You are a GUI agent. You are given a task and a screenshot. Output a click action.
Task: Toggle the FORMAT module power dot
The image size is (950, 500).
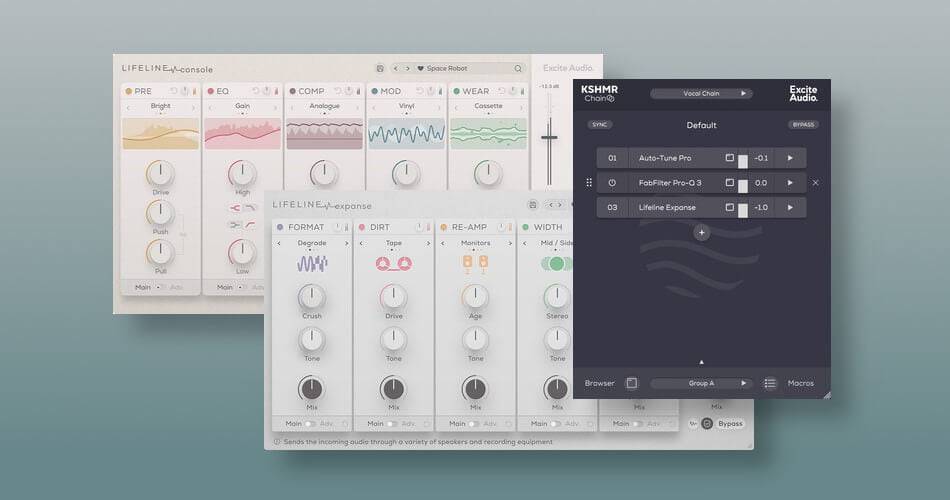point(280,227)
